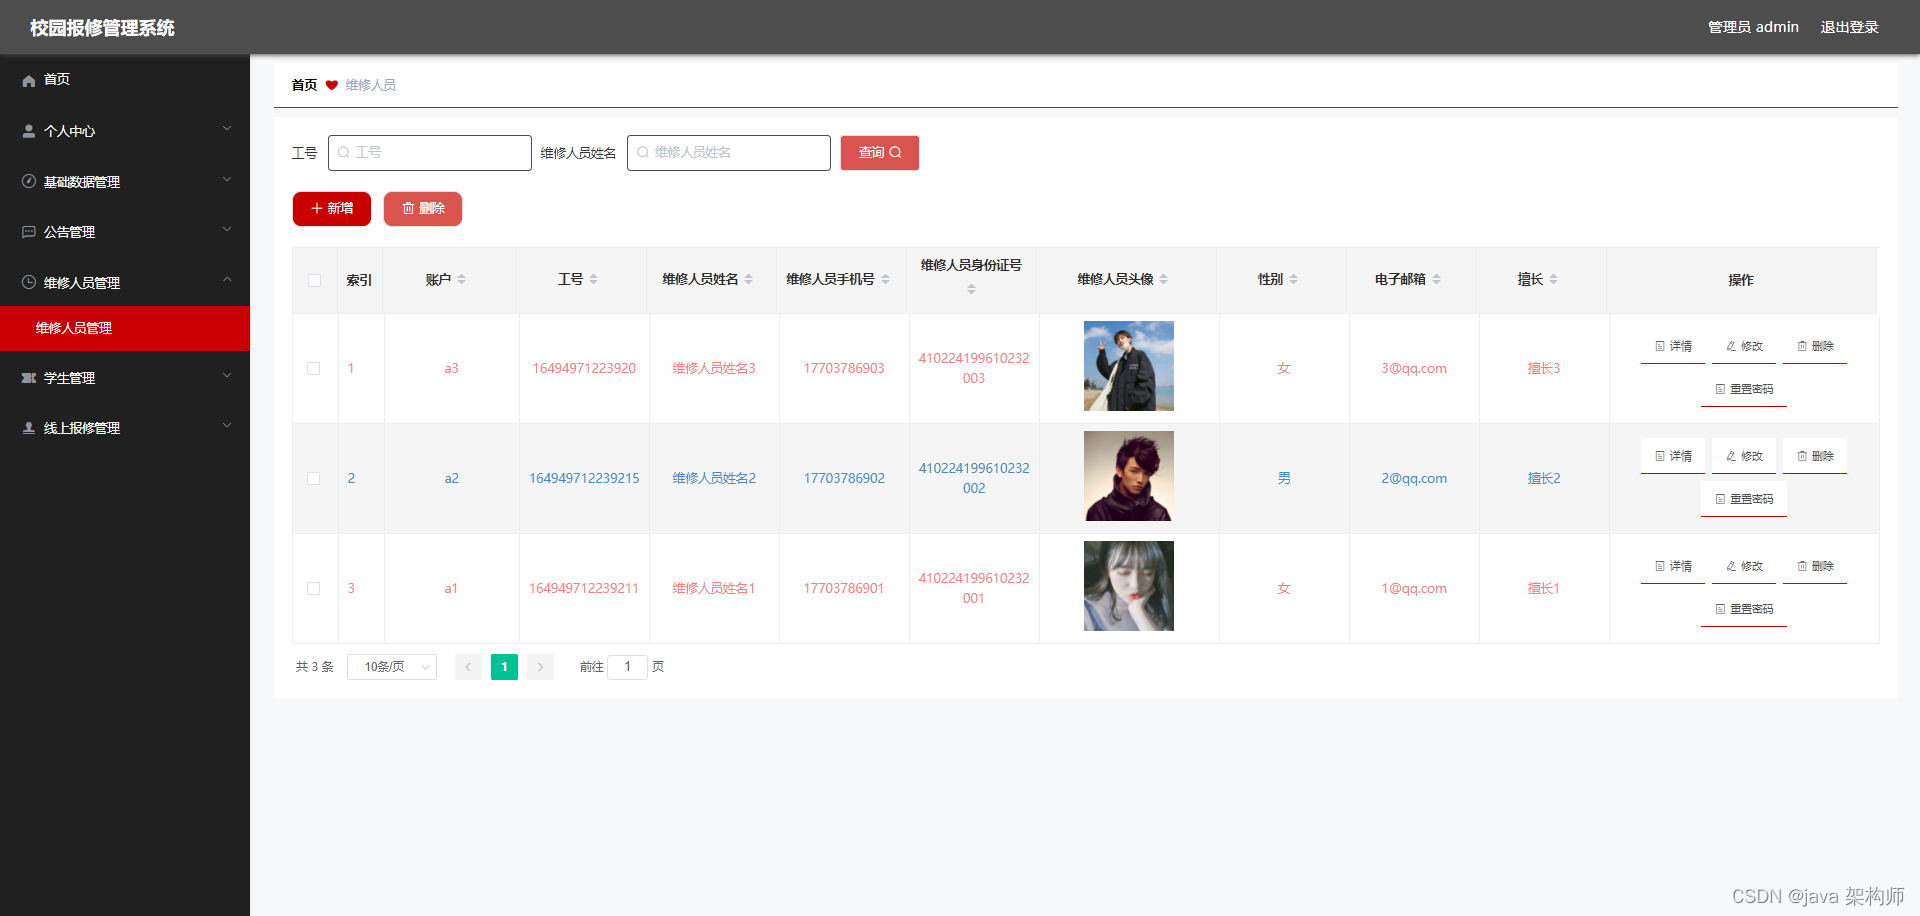Click 删除 for row a1
This screenshot has height=916, width=1920.
pos(1815,566)
